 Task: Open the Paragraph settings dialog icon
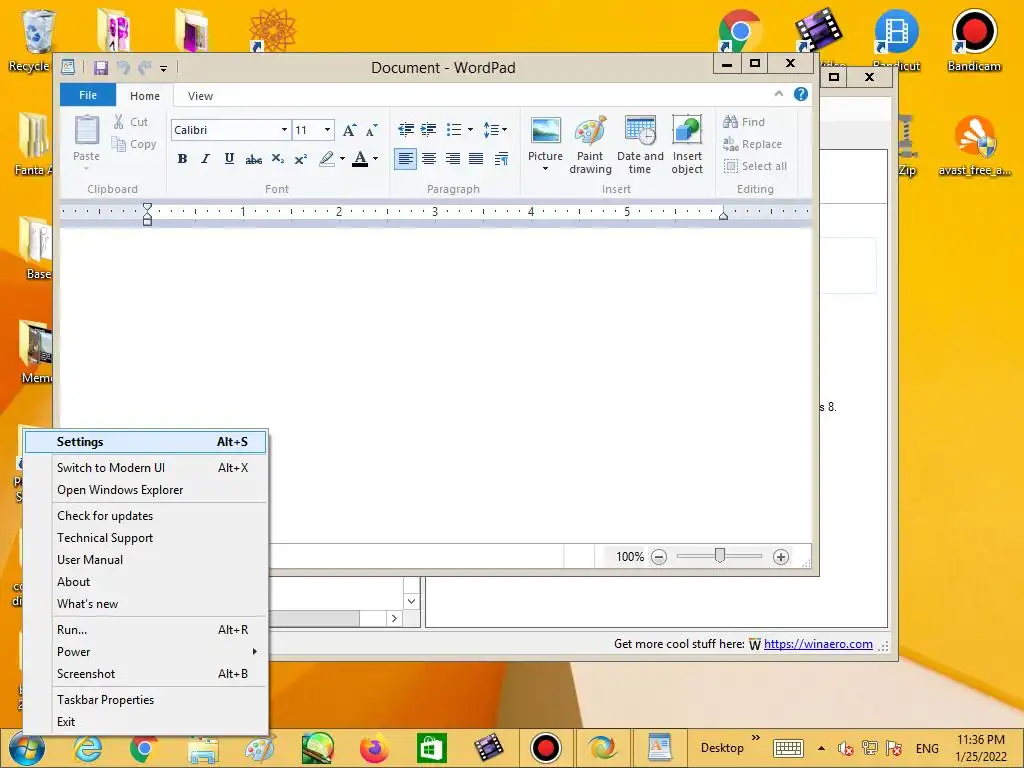(501, 159)
